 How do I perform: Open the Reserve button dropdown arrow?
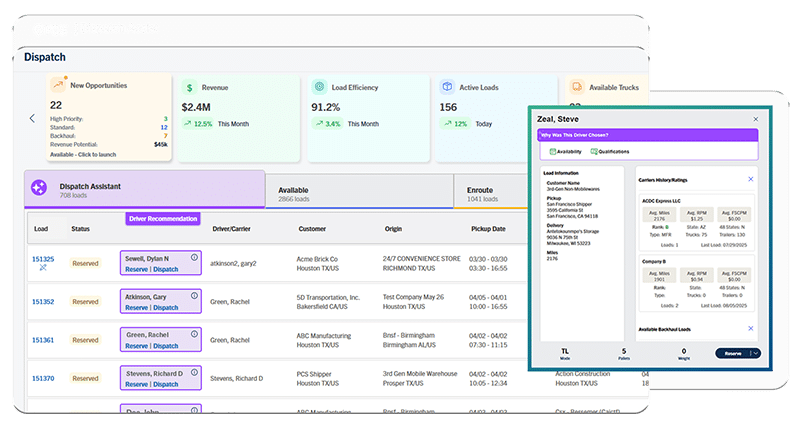click(x=756, y=353)
